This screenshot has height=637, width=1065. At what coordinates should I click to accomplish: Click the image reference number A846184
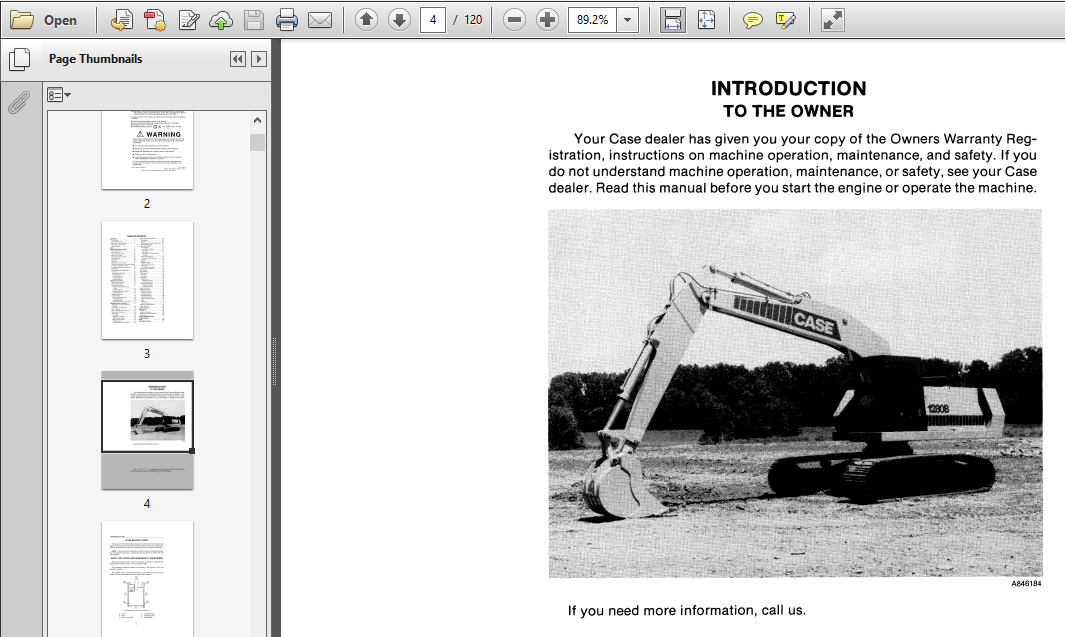click(1026, 583)
